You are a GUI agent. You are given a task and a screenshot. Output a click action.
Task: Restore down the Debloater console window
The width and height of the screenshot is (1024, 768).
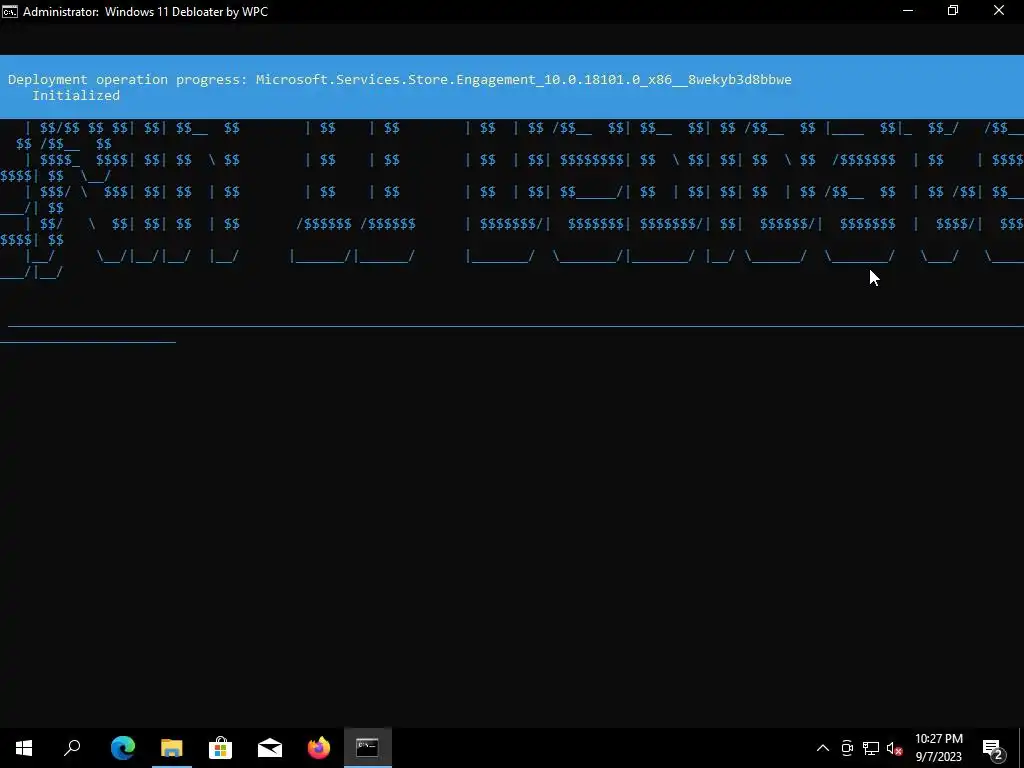coord(953,11)
